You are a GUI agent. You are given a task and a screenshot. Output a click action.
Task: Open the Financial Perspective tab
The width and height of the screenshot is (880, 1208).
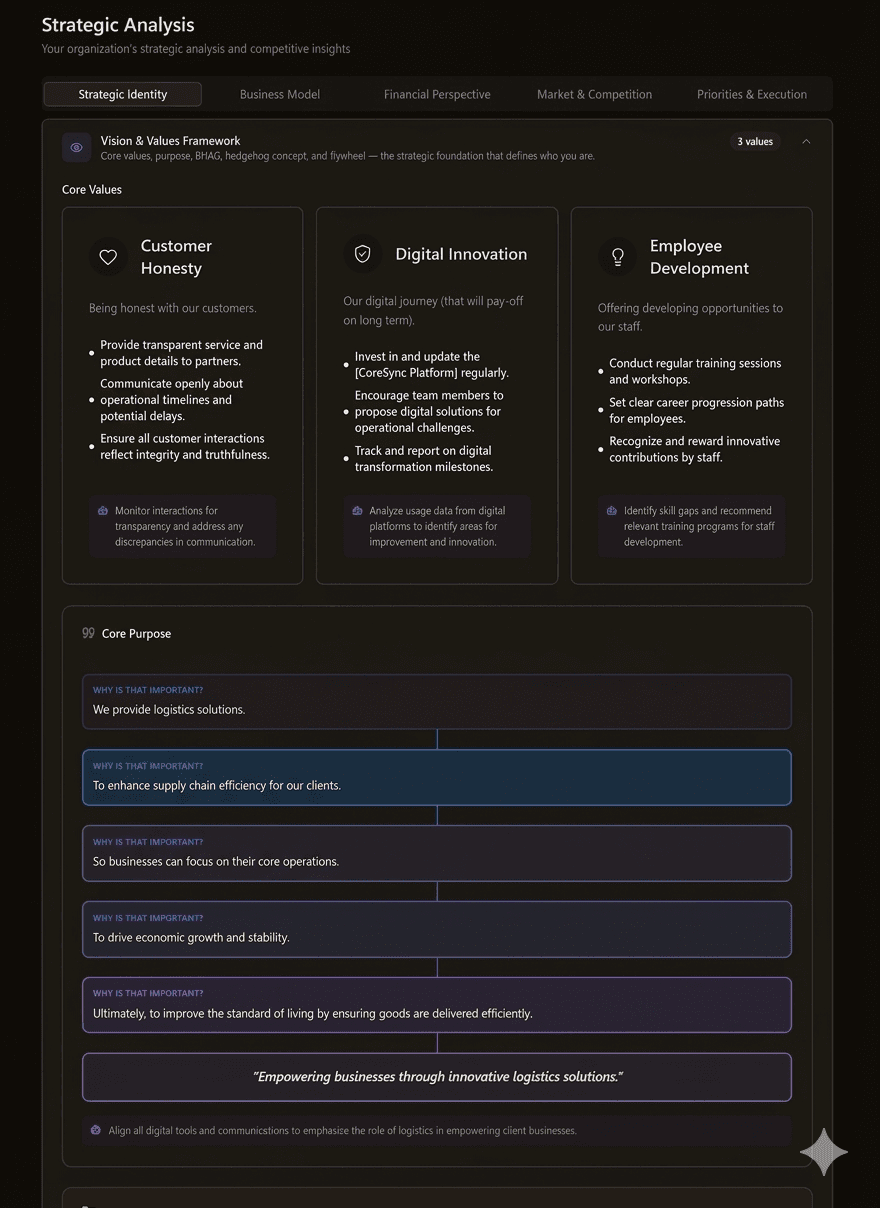click(x=437, y=94)
